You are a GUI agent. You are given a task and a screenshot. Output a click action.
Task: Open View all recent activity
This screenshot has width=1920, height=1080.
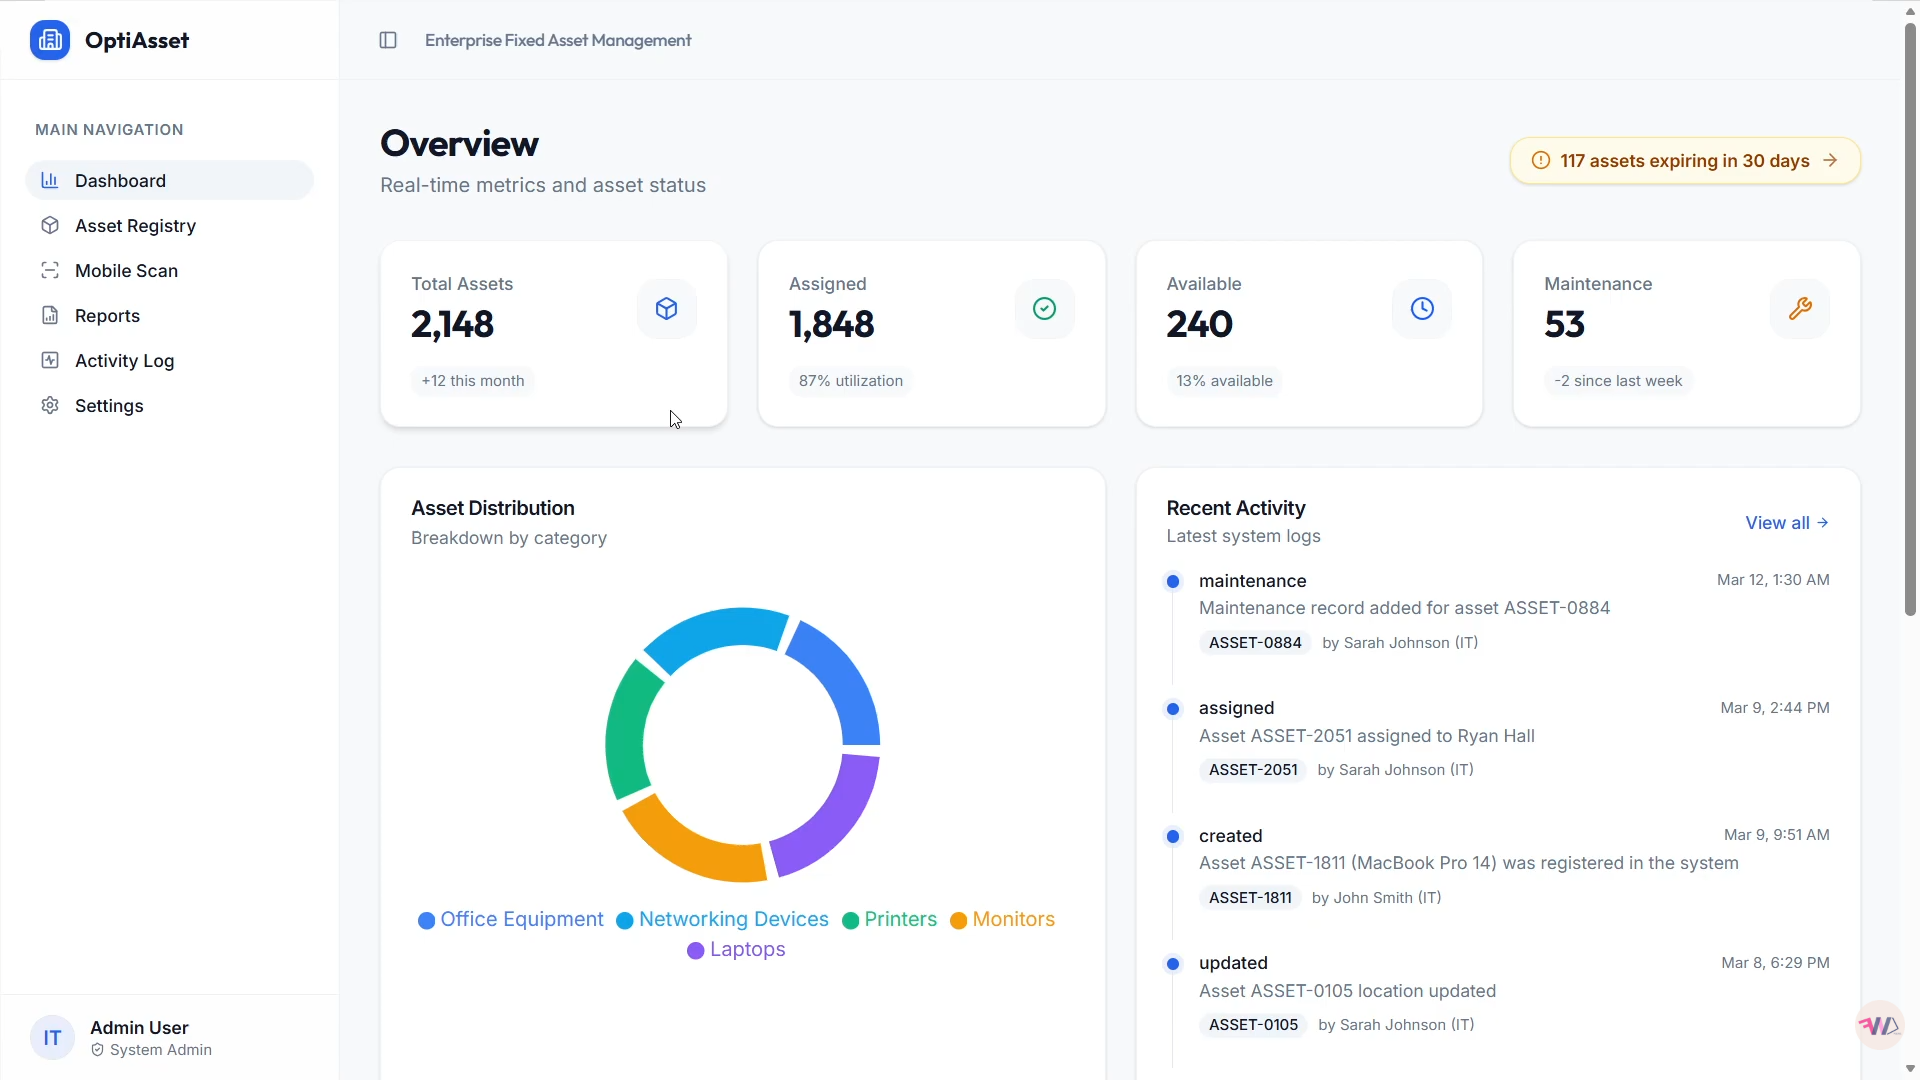(1787, 523)
